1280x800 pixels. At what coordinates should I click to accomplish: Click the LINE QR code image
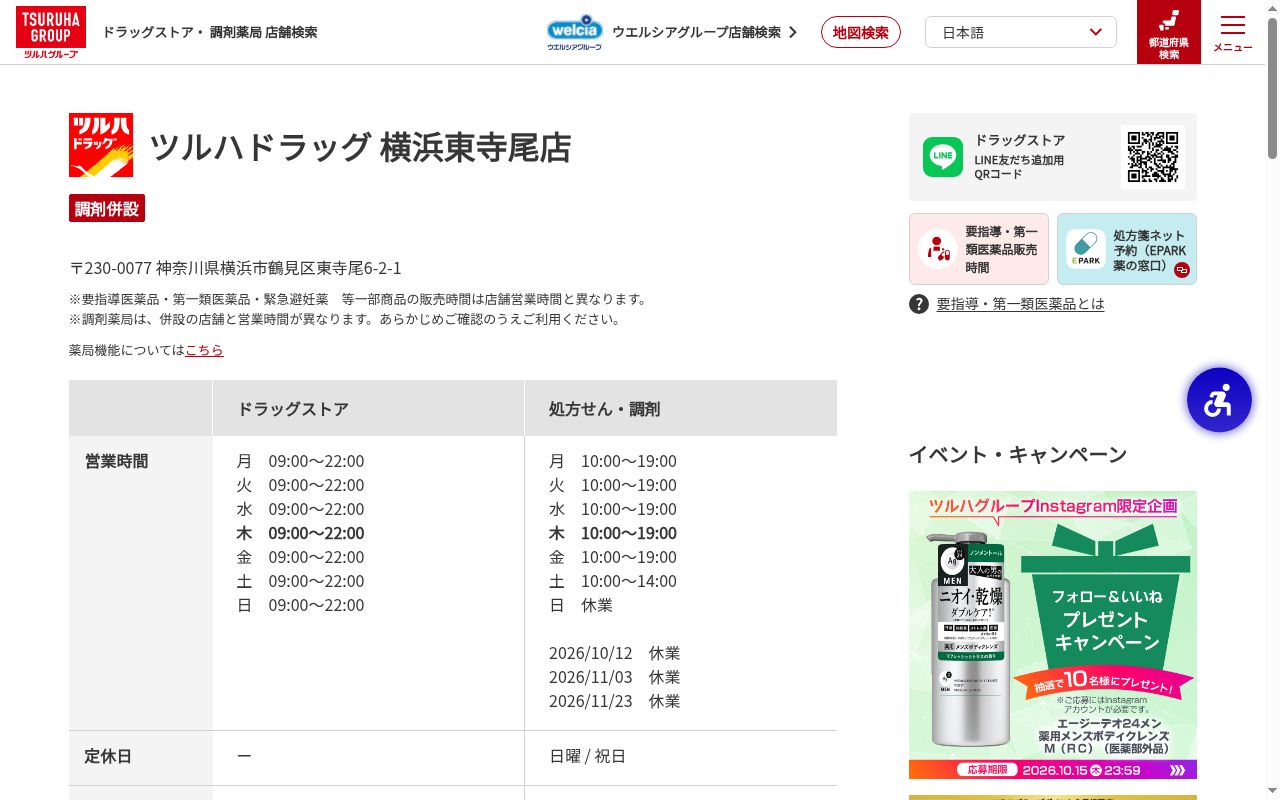point(1153,157)
